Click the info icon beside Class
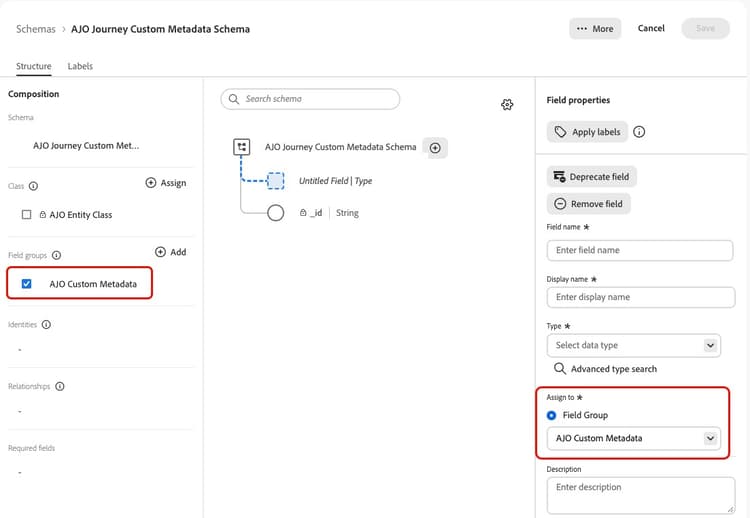The height and width of the screenshot is (518, 750). pyautogui.click(x=33, y=186)
